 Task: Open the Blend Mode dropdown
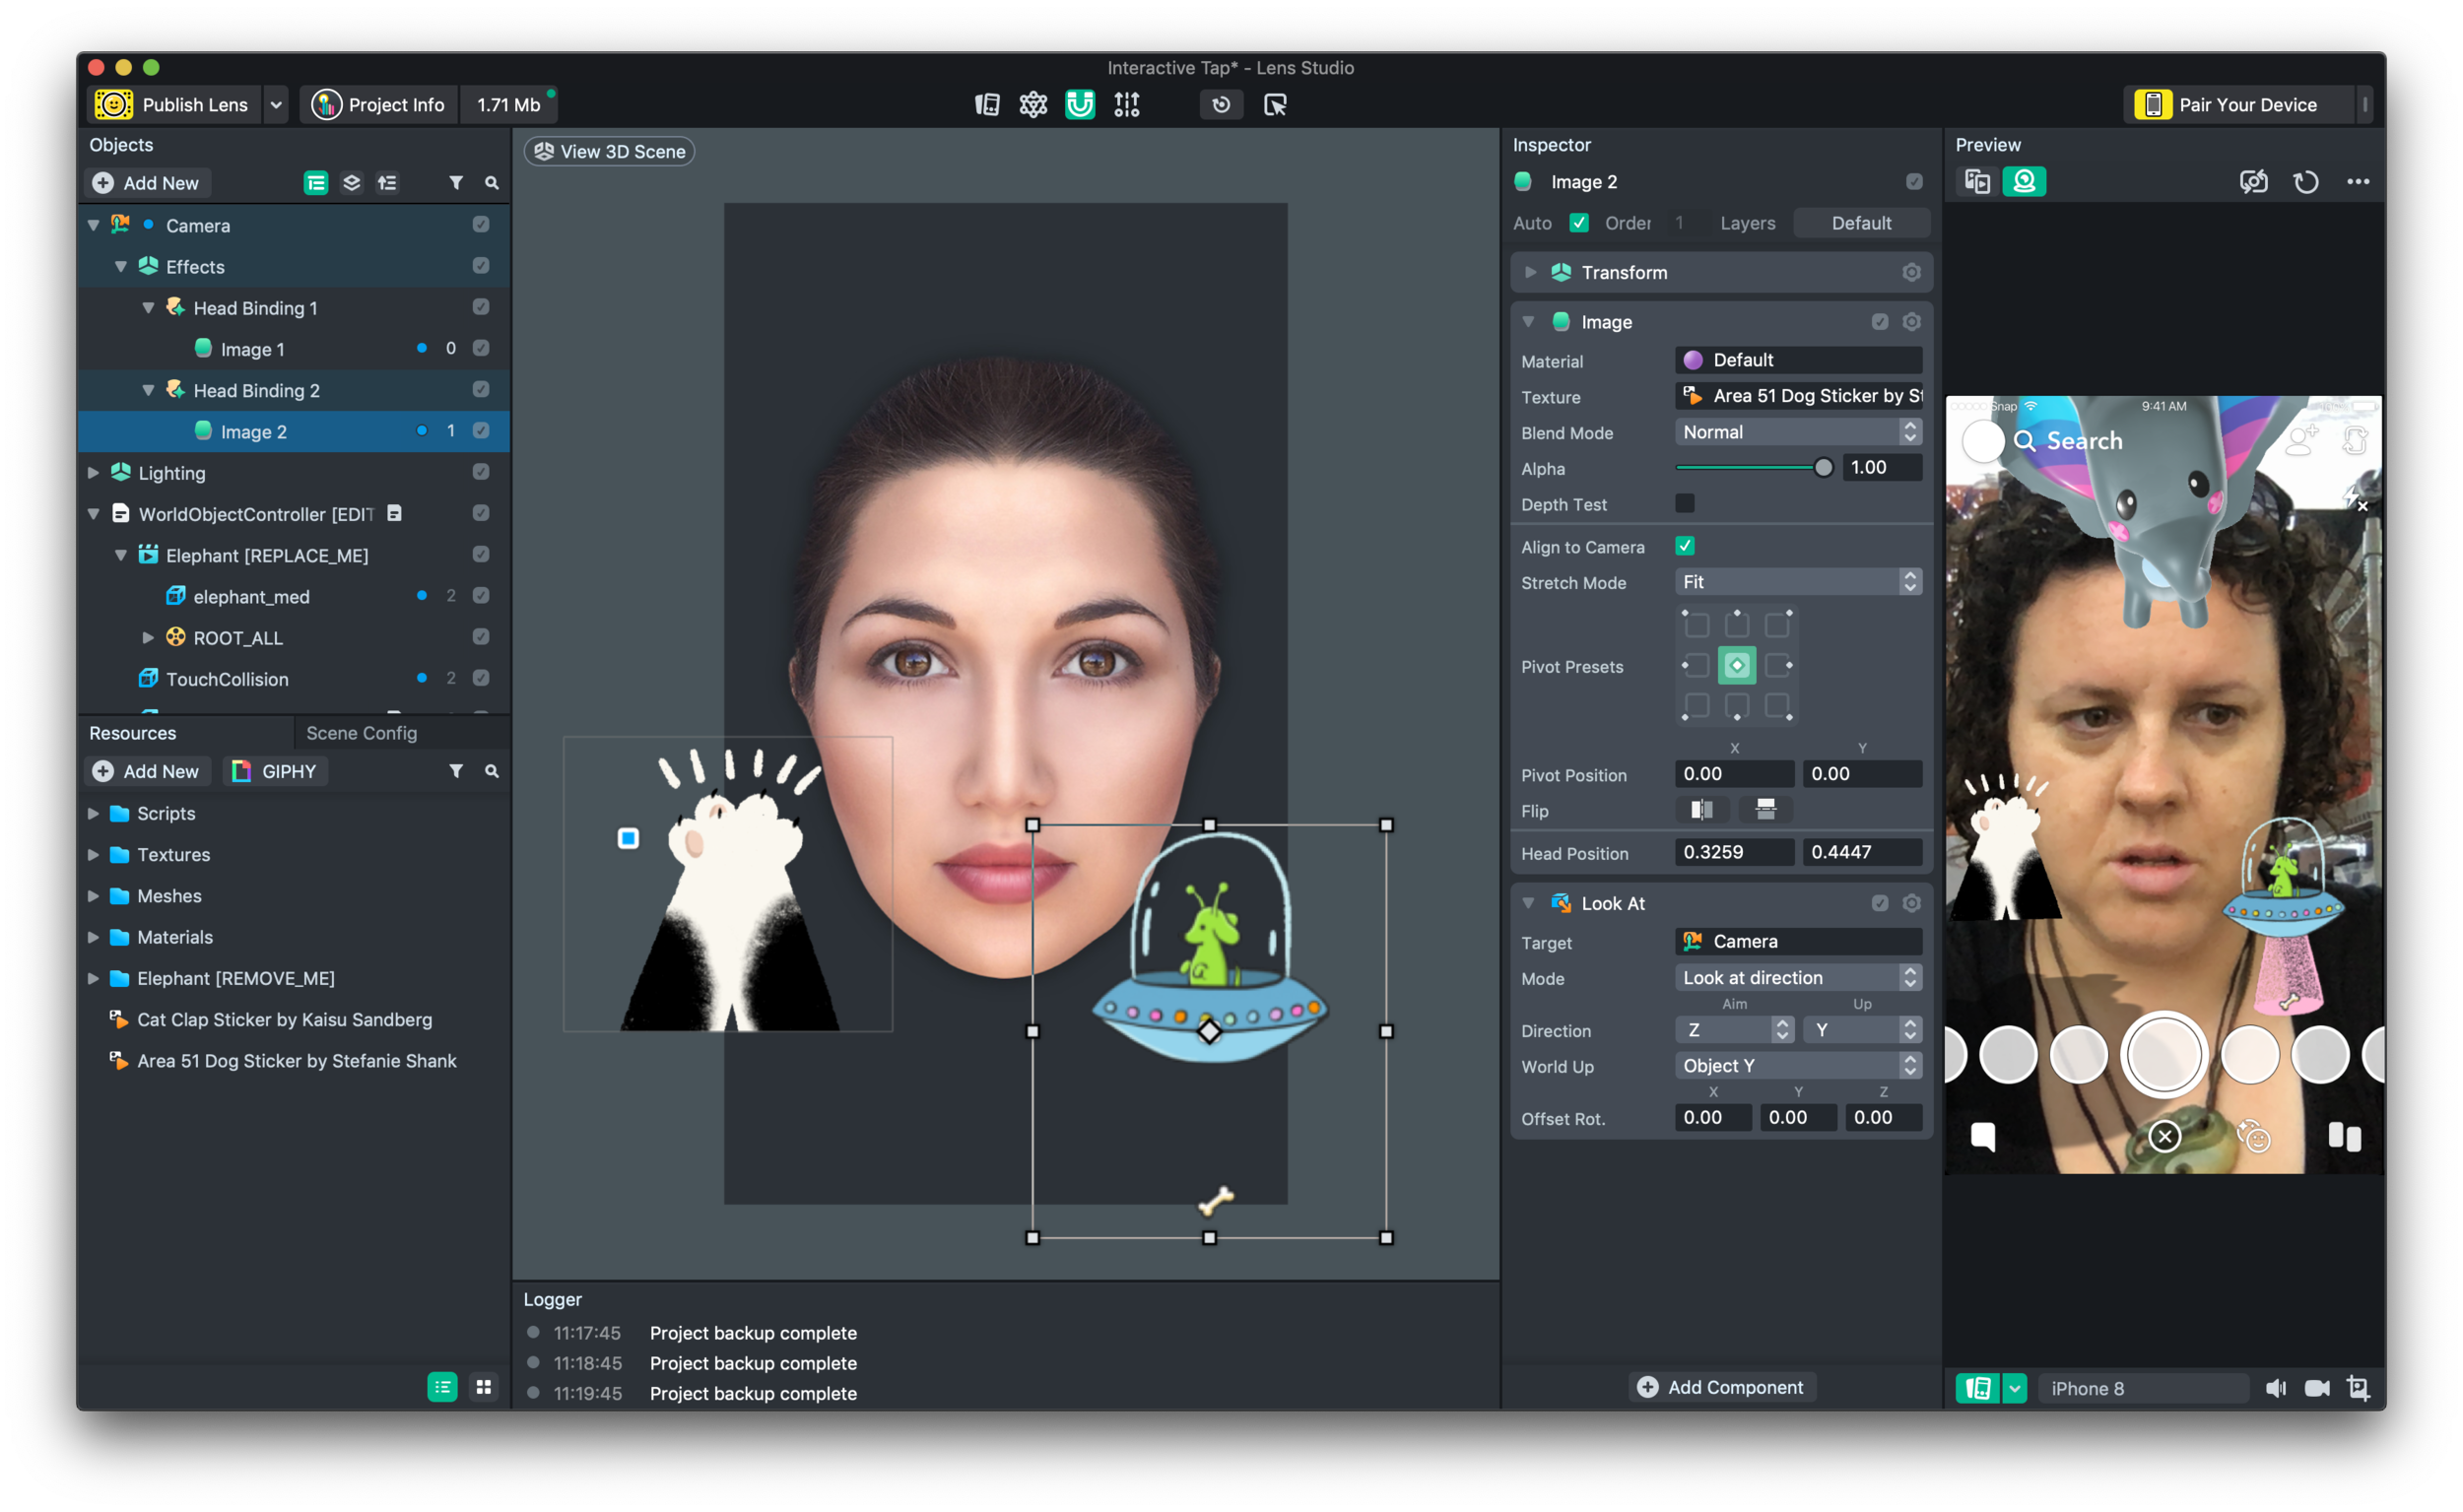(x=1798, y=432)
